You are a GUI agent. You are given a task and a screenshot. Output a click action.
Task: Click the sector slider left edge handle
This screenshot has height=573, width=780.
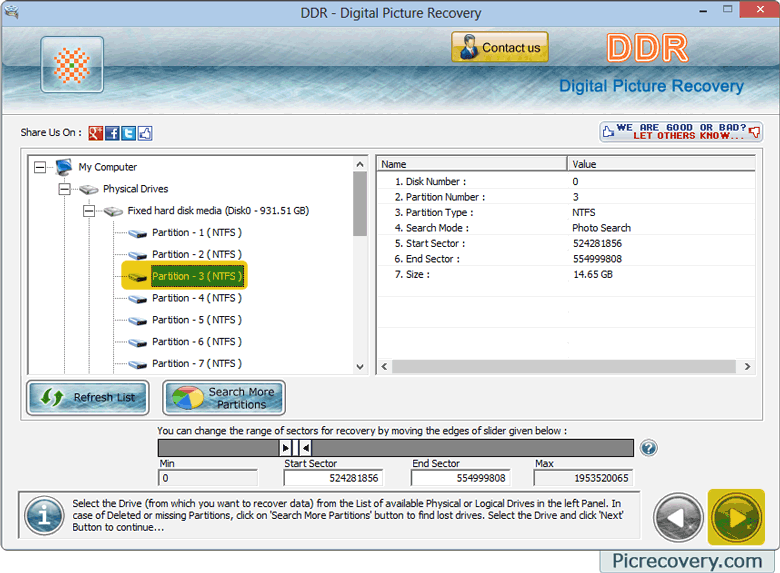point(286,448)
